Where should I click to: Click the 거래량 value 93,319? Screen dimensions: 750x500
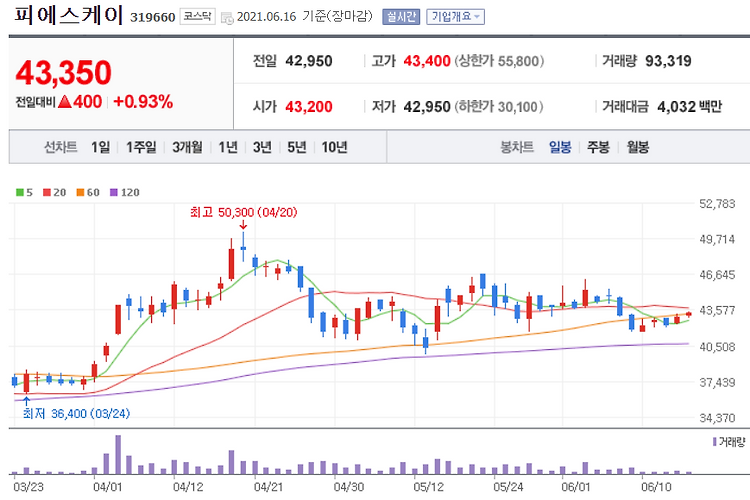668,61
